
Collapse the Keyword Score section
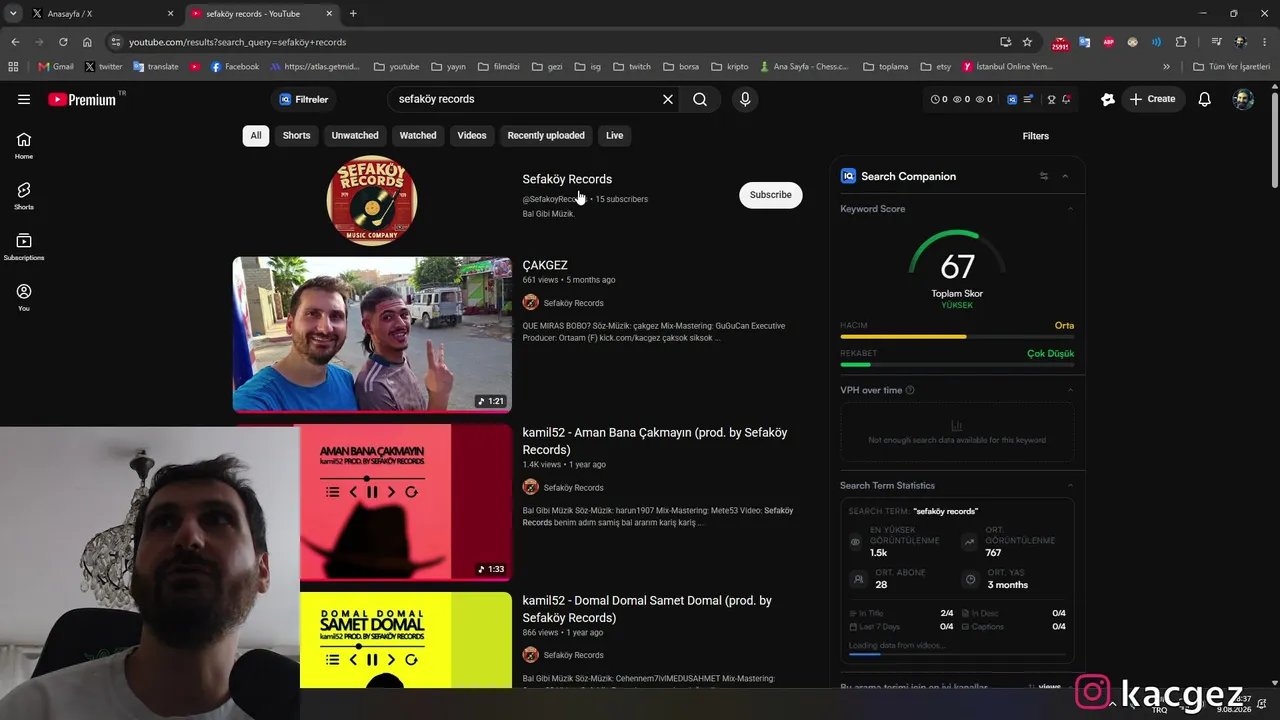tap(1070, 209)
